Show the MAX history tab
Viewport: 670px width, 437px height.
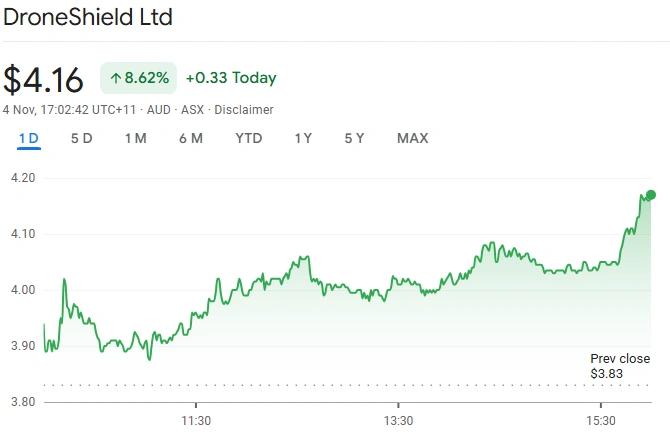point(412,138)
